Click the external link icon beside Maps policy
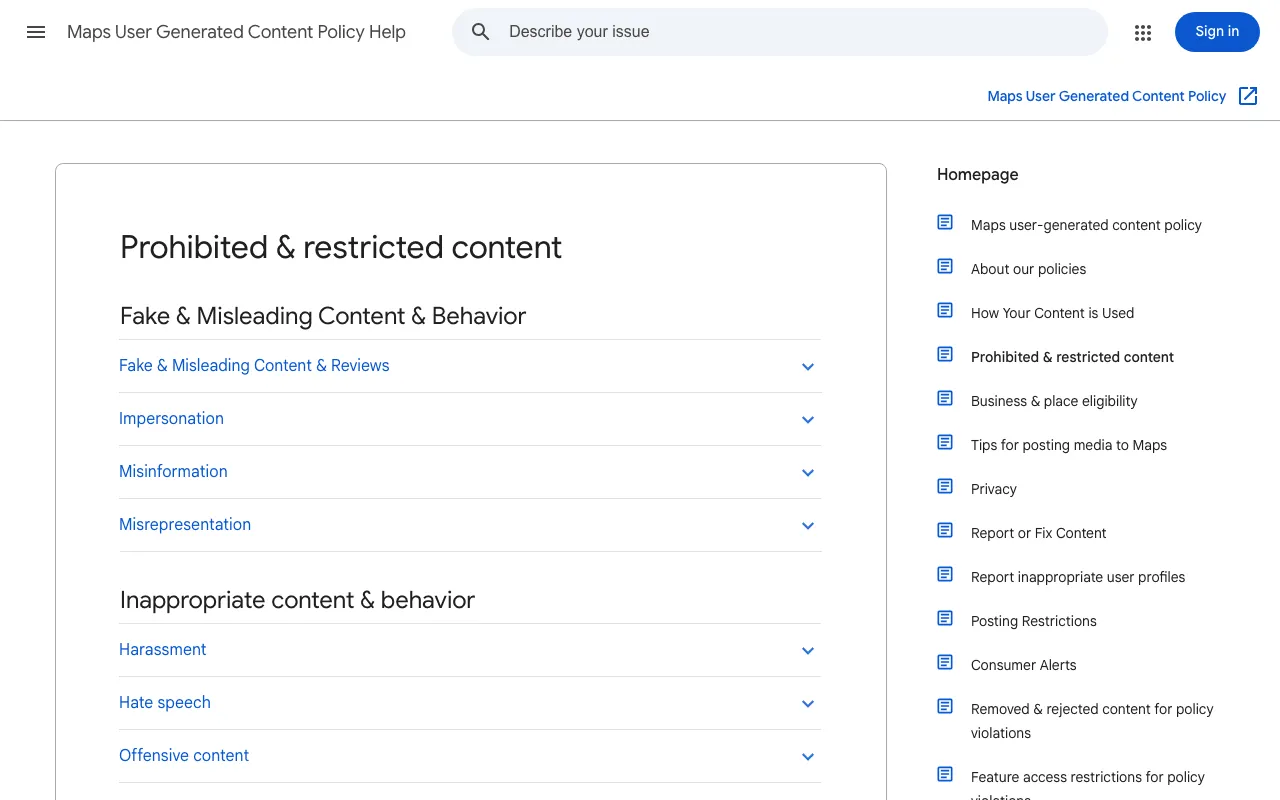 [1248, 96]
